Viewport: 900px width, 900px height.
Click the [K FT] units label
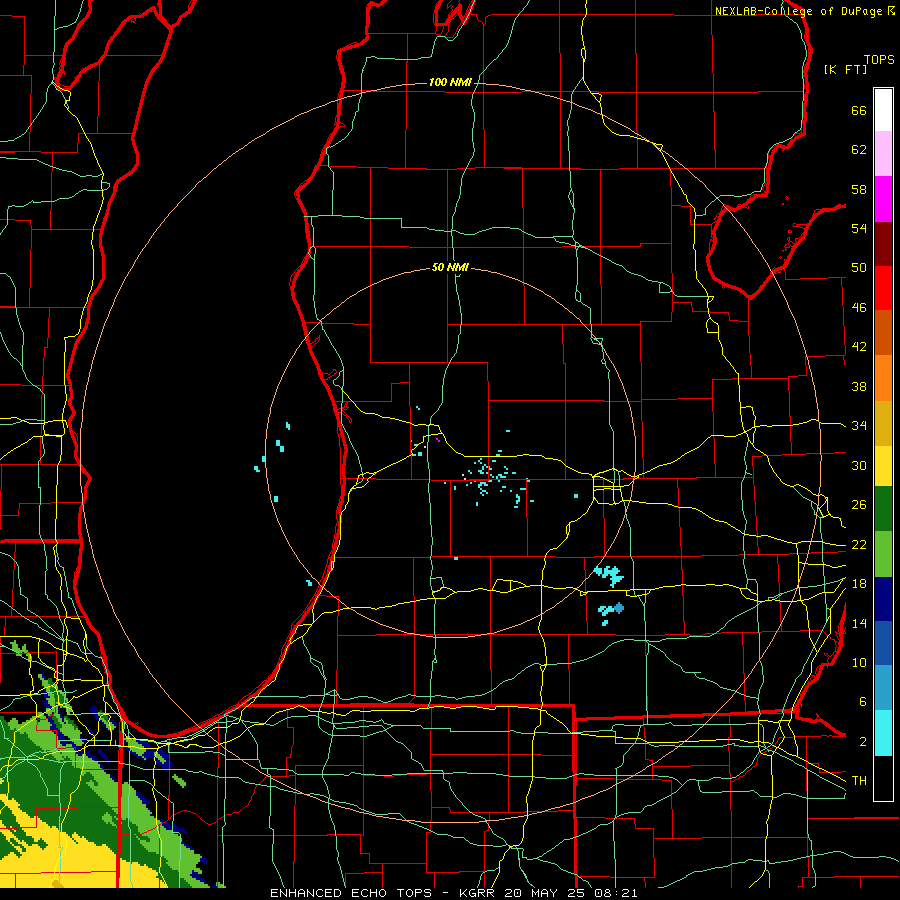[x=845, y=69]
